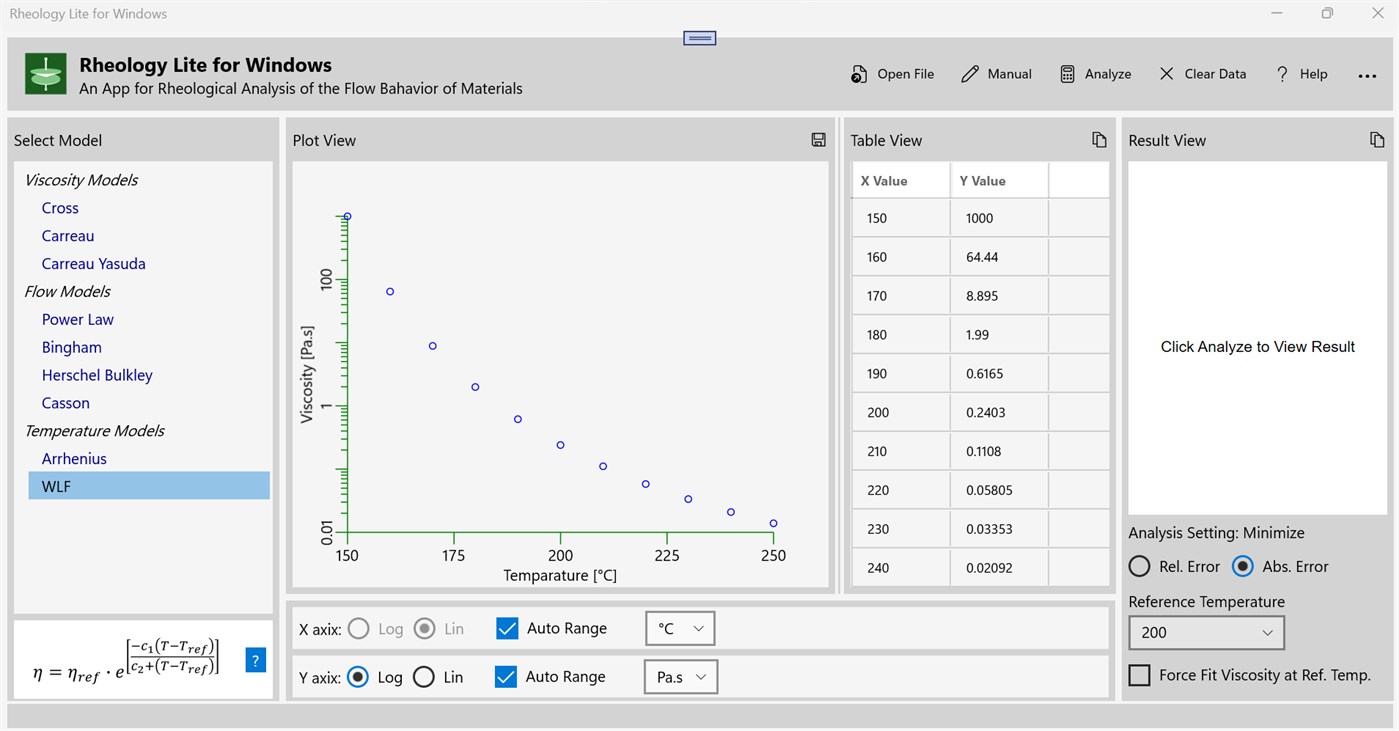Select the Carreau Yasuda viscosity model
Screen dimensions: 1399x731
(x=93, y=263)
